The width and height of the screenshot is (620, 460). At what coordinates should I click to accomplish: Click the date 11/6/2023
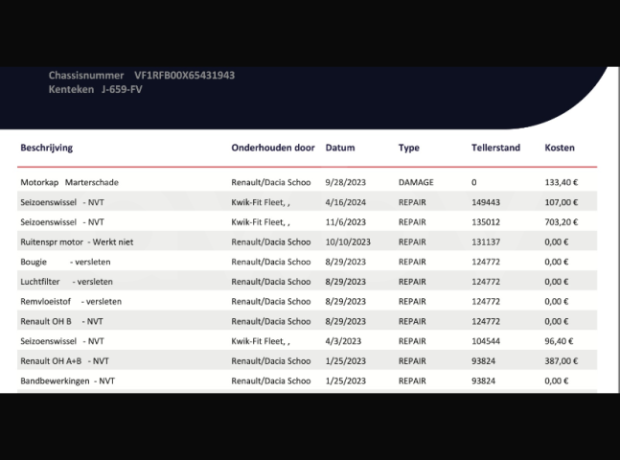346,222
